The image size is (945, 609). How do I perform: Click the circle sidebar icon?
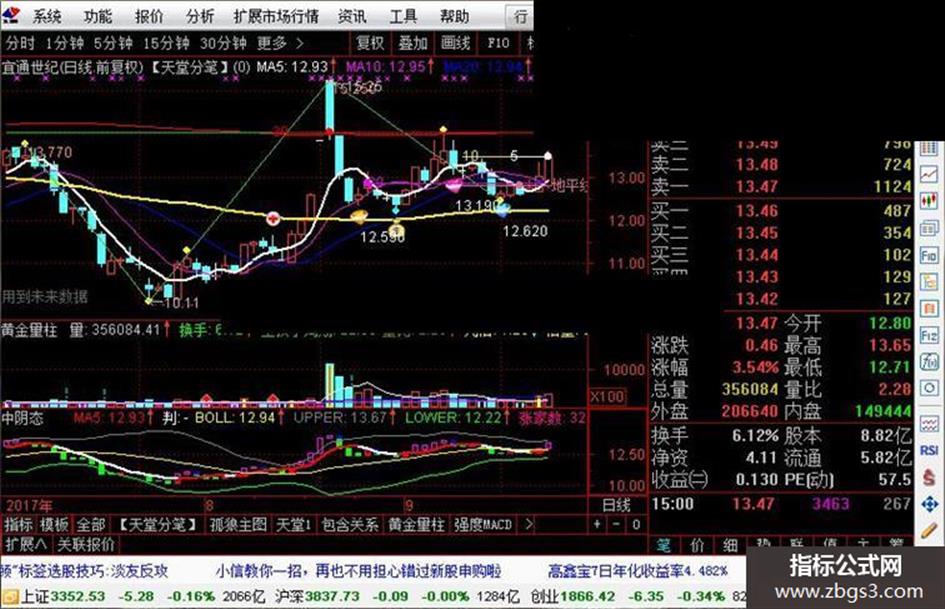(x=929, y=388)
